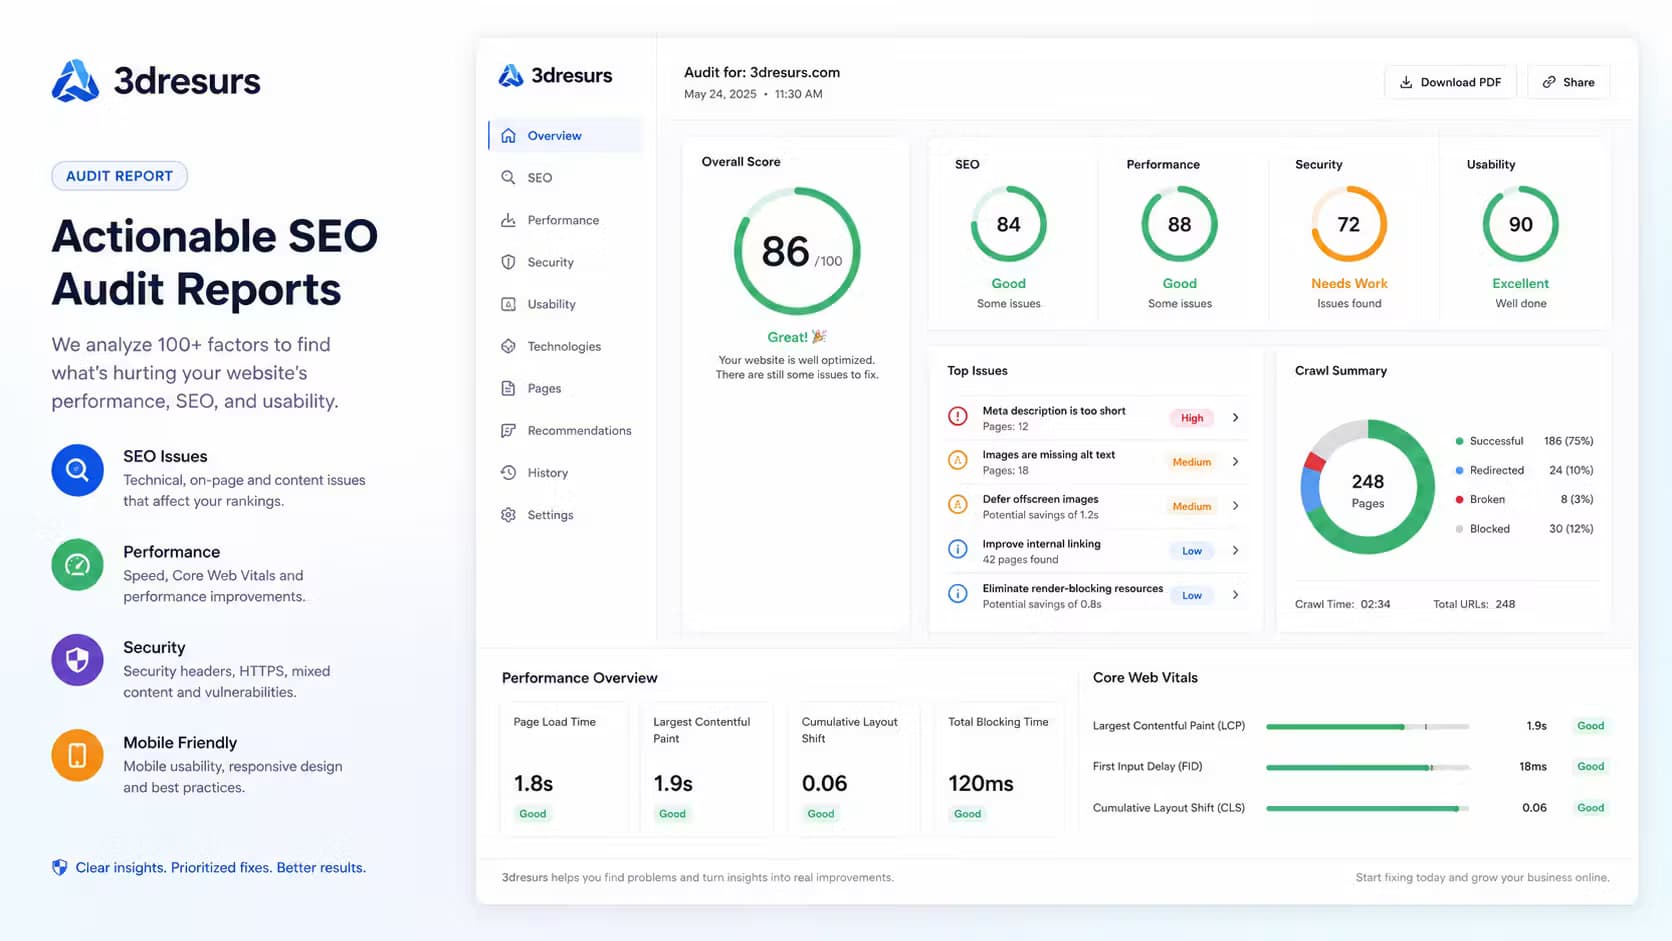Open the Technologies menu item
Screen dimensions: 1672x941
pyautogui.click(x=565, y=346)
